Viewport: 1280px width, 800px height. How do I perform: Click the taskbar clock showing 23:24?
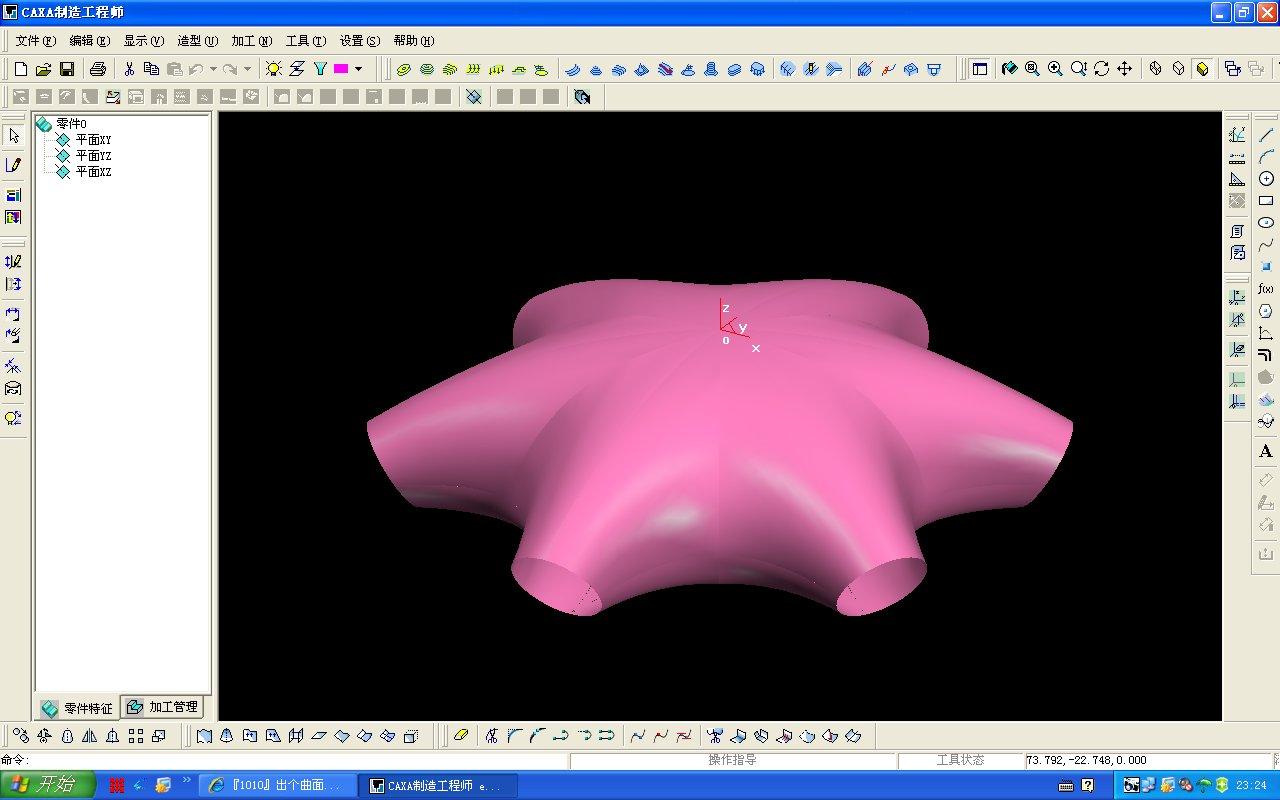tap(1250, 785)
